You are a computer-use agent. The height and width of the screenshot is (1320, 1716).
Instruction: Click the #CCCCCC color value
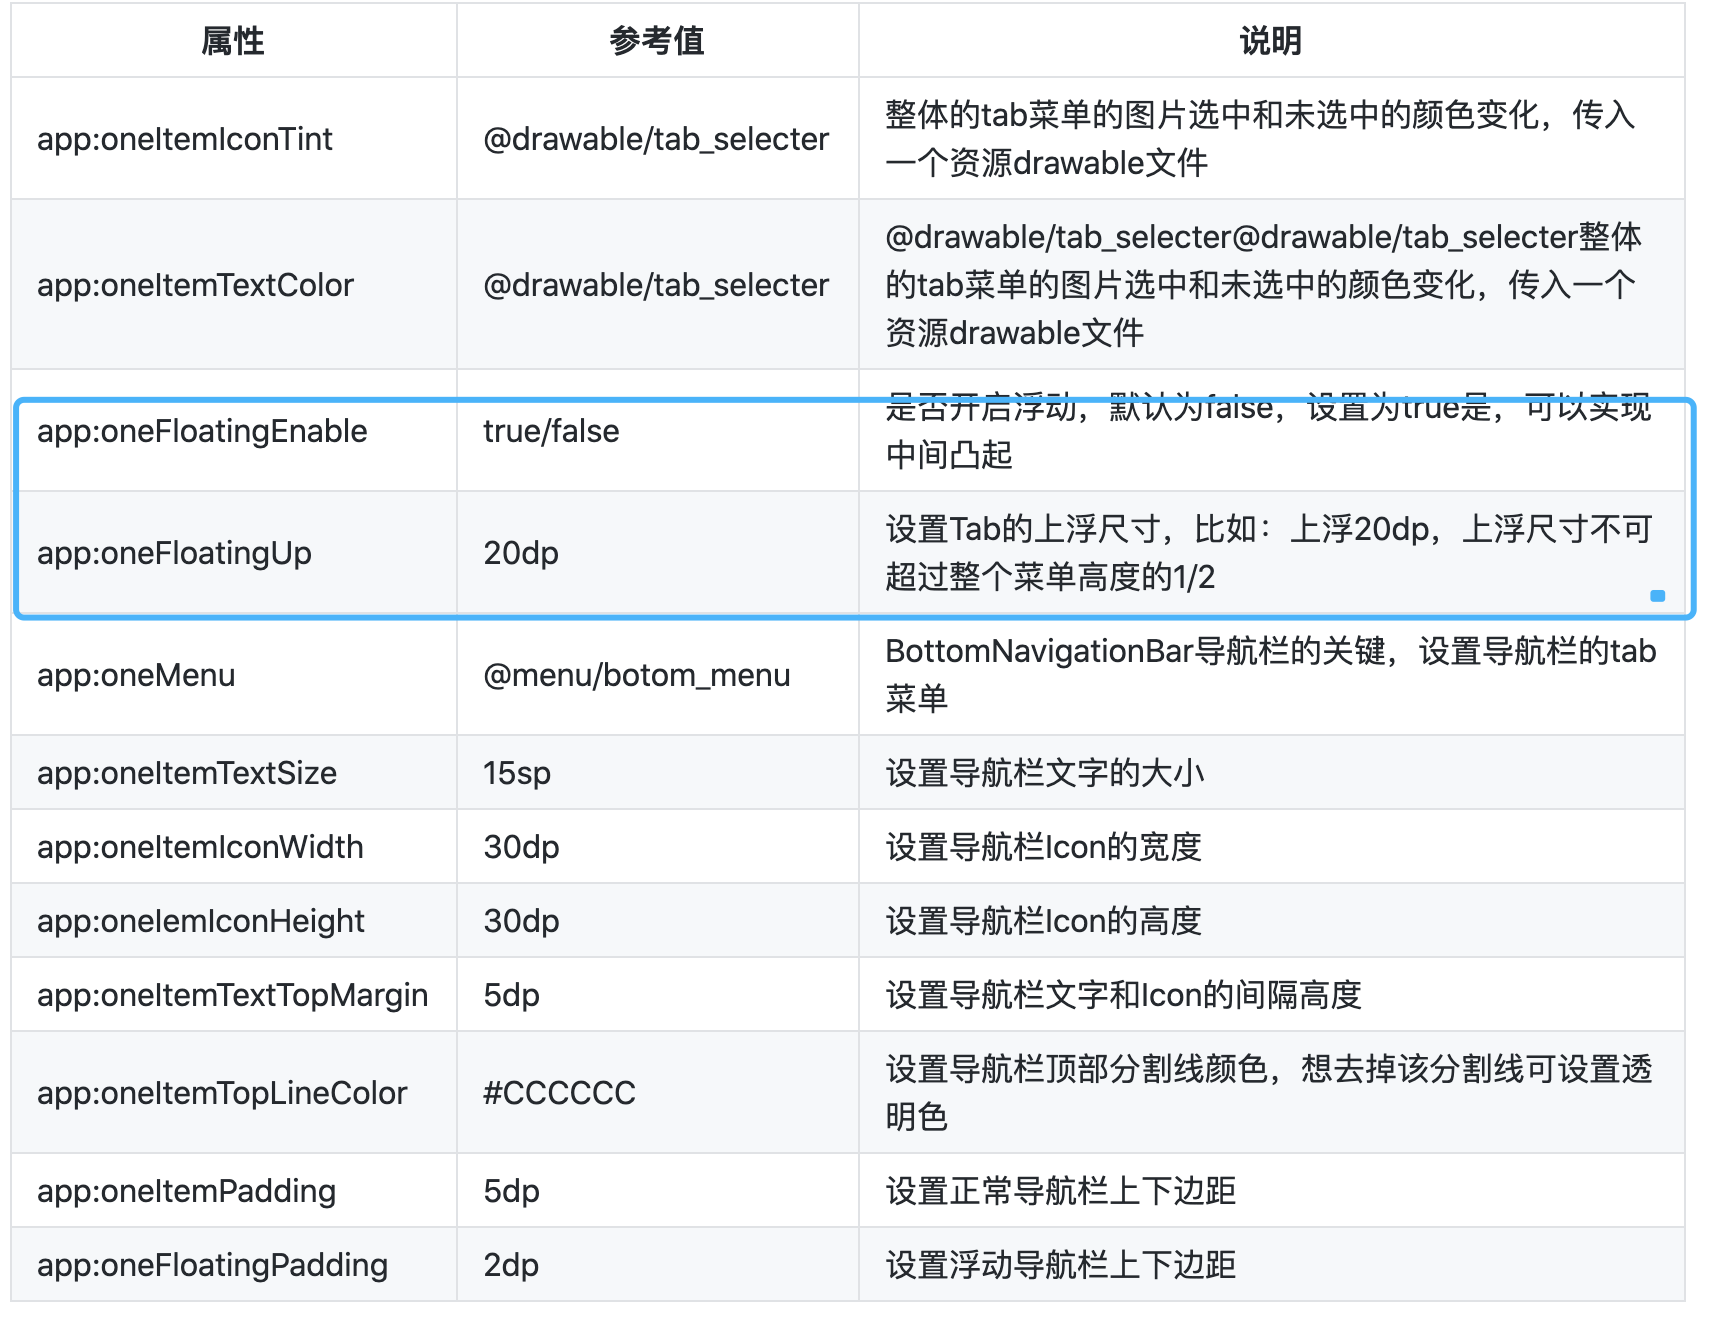coord(559,1093)
